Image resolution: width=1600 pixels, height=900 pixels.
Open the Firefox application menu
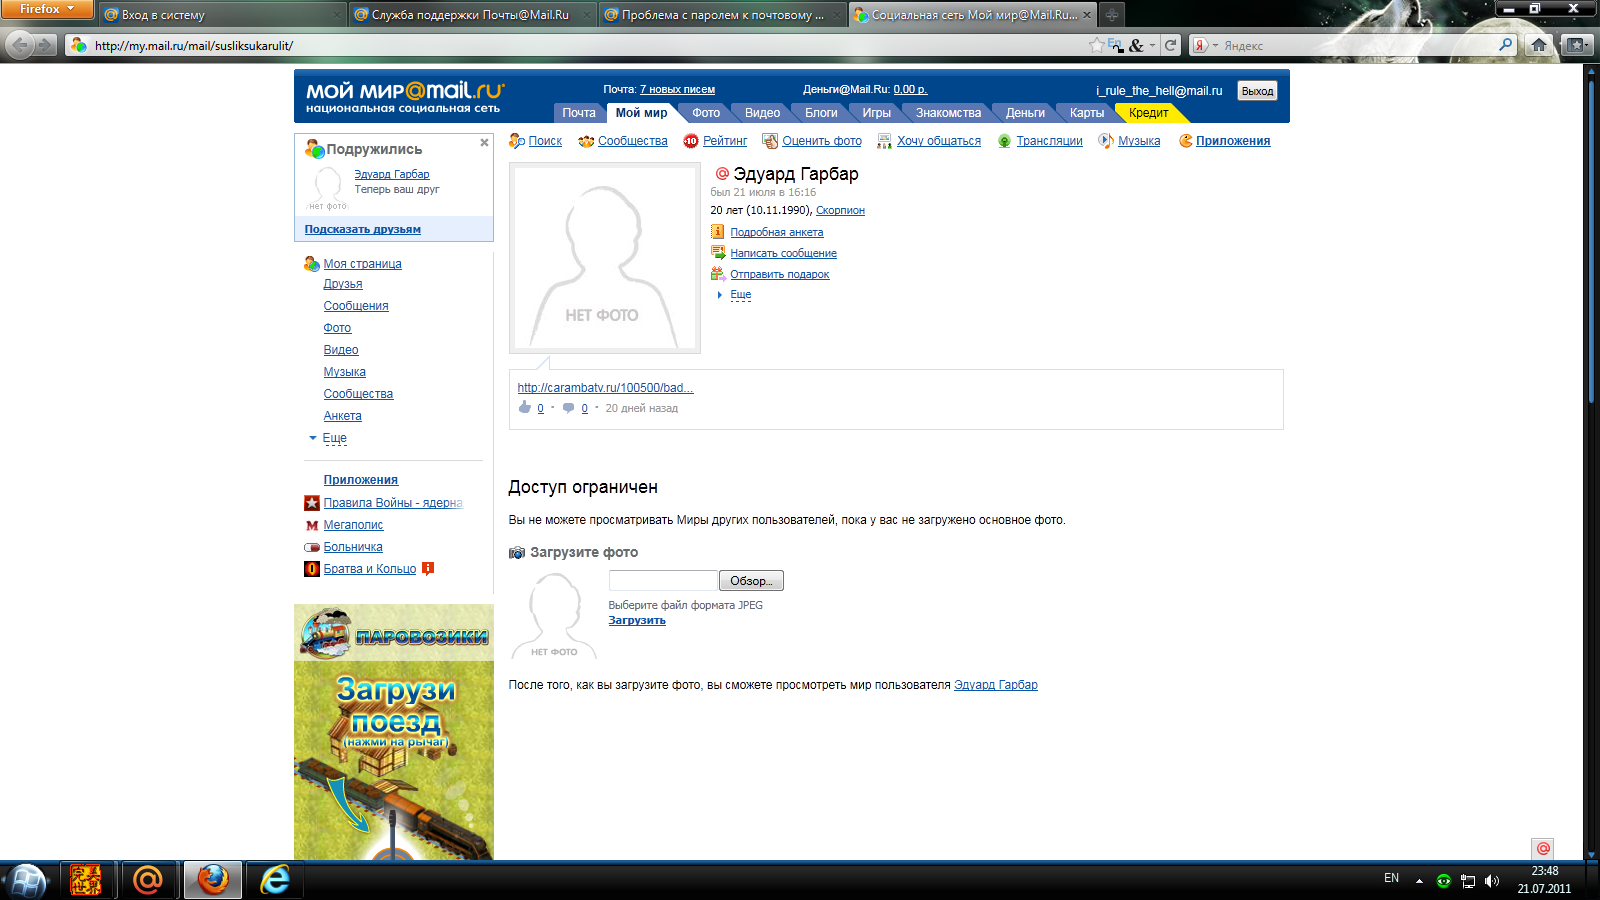click(46, 9)
